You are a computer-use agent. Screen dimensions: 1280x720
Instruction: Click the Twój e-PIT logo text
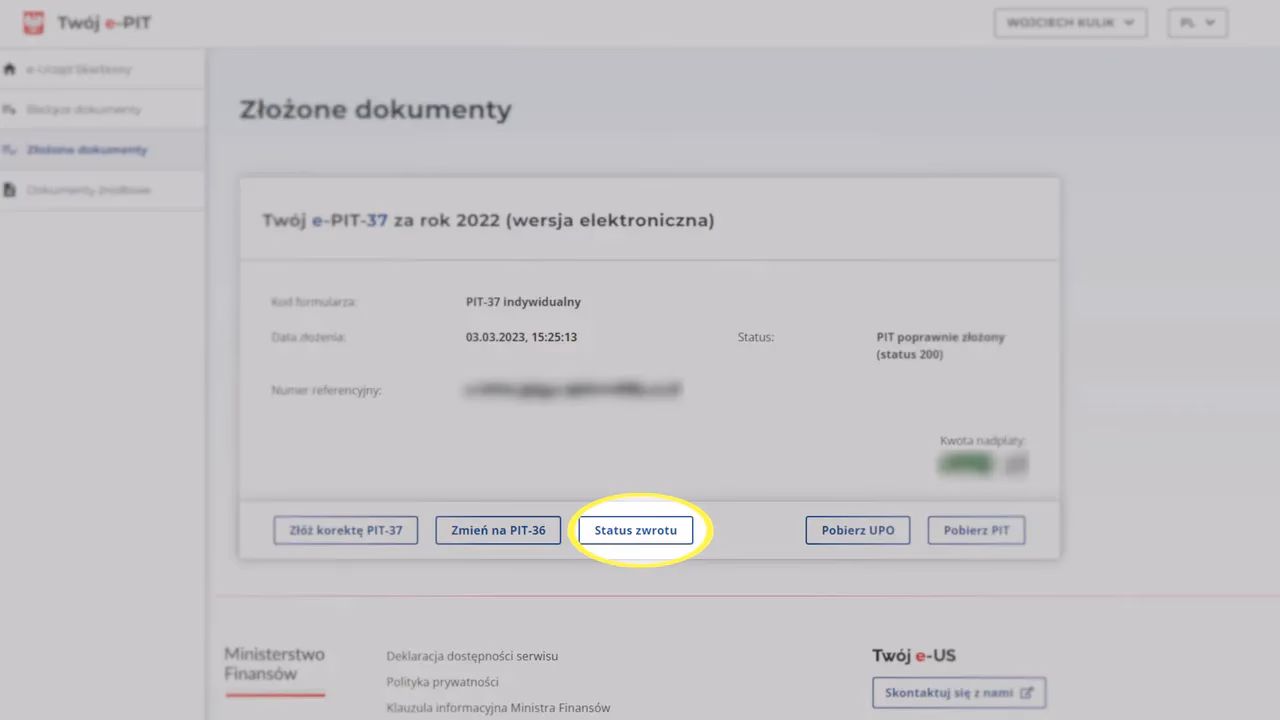tap(105, 23)
